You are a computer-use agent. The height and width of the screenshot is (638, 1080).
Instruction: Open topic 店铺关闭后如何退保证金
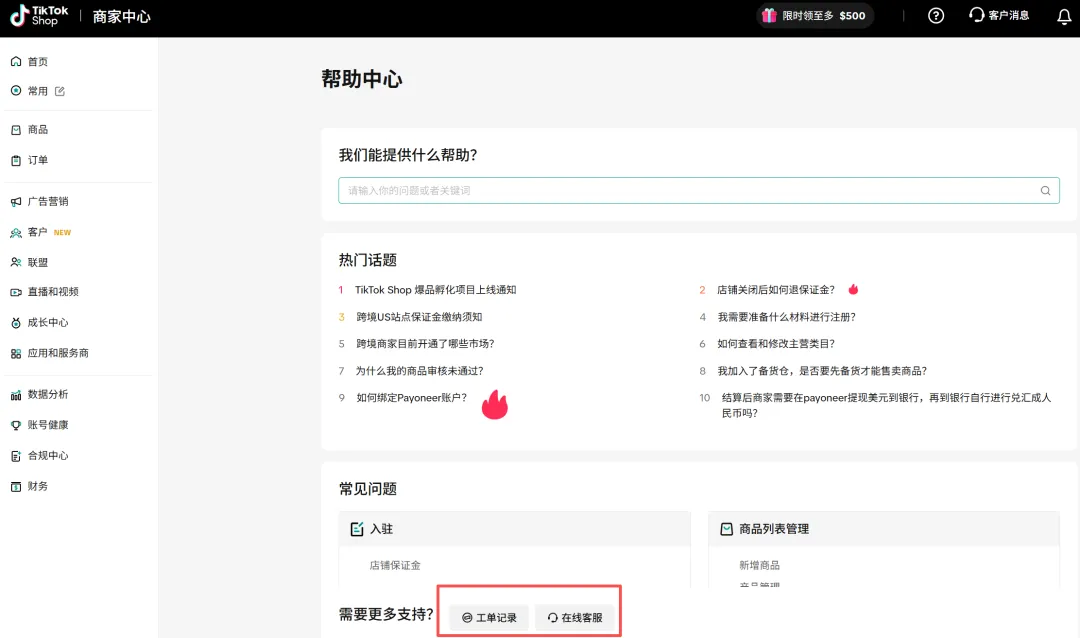775,290
